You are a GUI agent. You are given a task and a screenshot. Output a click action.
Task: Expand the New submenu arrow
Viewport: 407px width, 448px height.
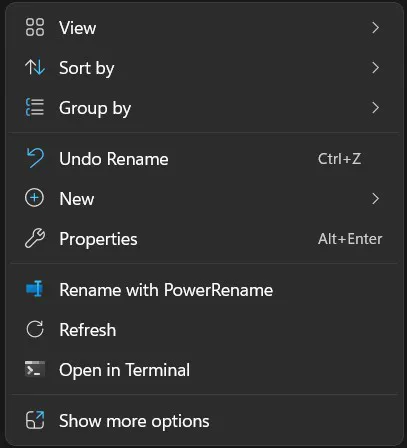tap(376, 199)
